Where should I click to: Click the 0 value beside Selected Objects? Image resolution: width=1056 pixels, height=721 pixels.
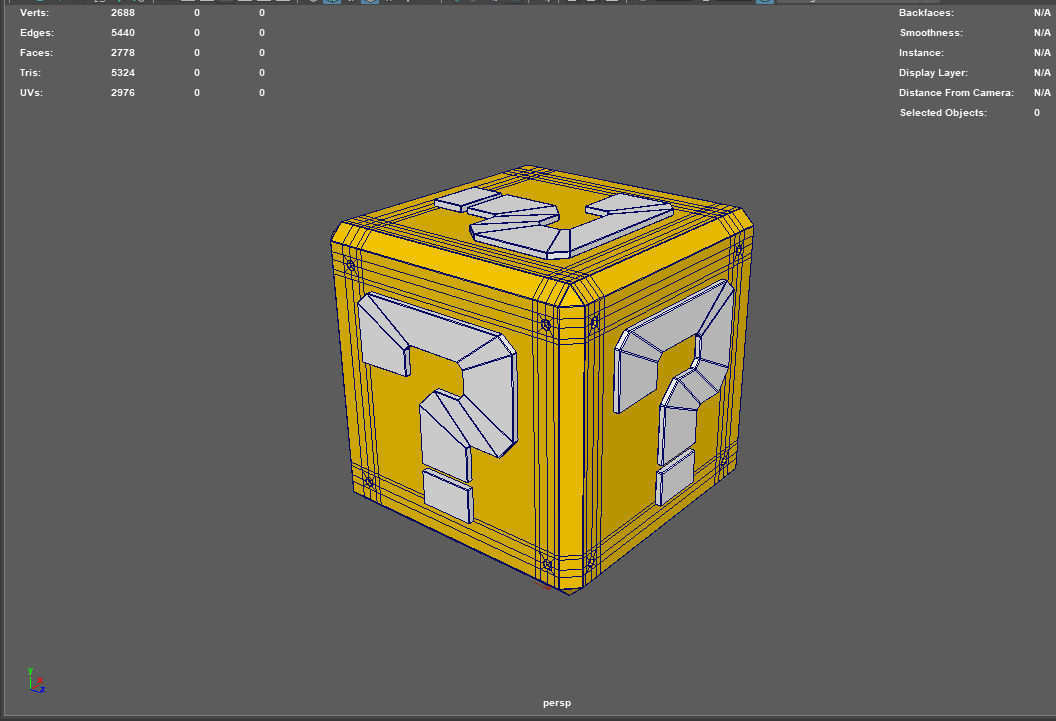click(x=1037, y=113)
